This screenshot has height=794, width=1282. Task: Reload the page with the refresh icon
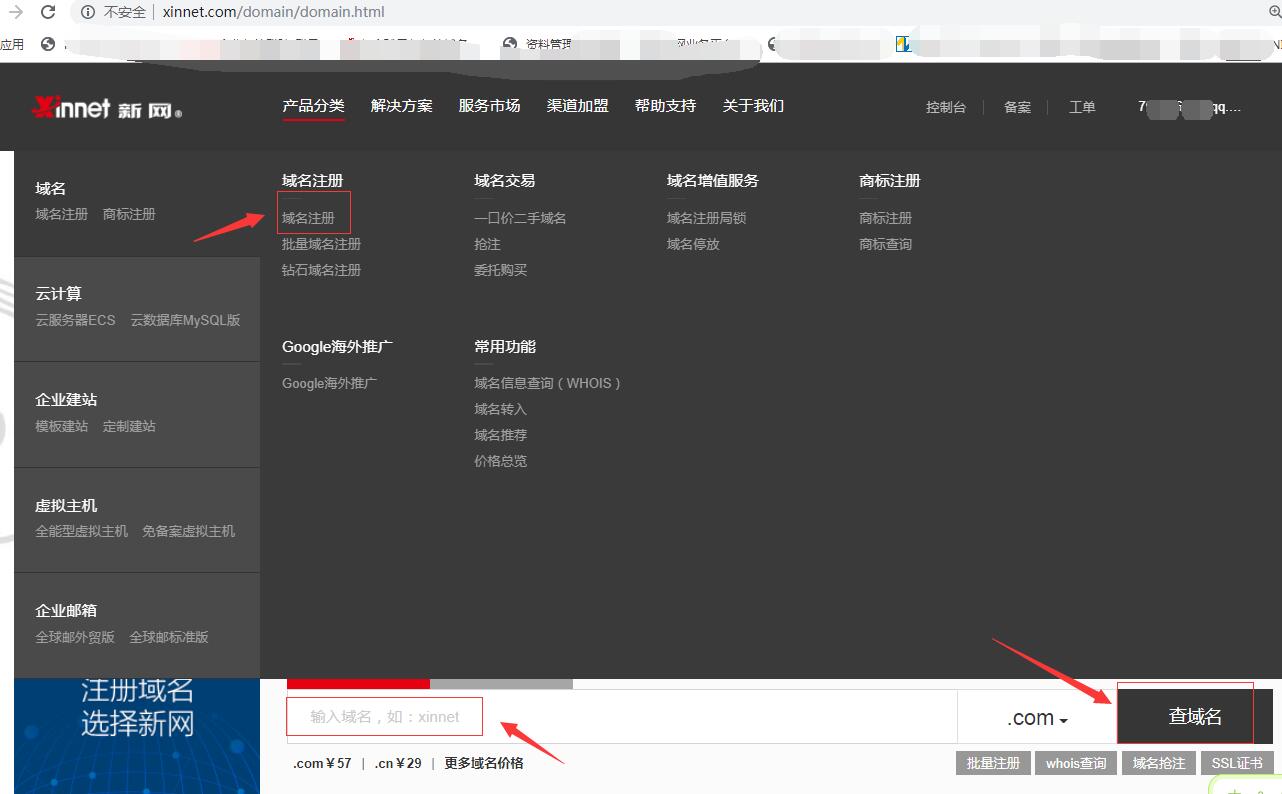tap(48, 12)
